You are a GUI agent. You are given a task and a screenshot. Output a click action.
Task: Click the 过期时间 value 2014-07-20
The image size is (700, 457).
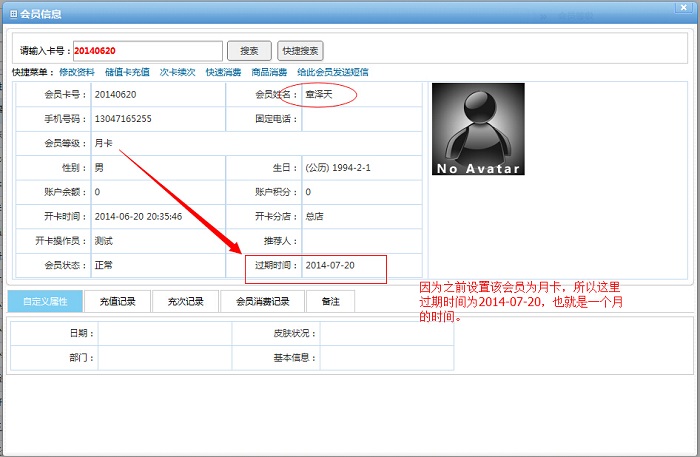coord(330,266)
